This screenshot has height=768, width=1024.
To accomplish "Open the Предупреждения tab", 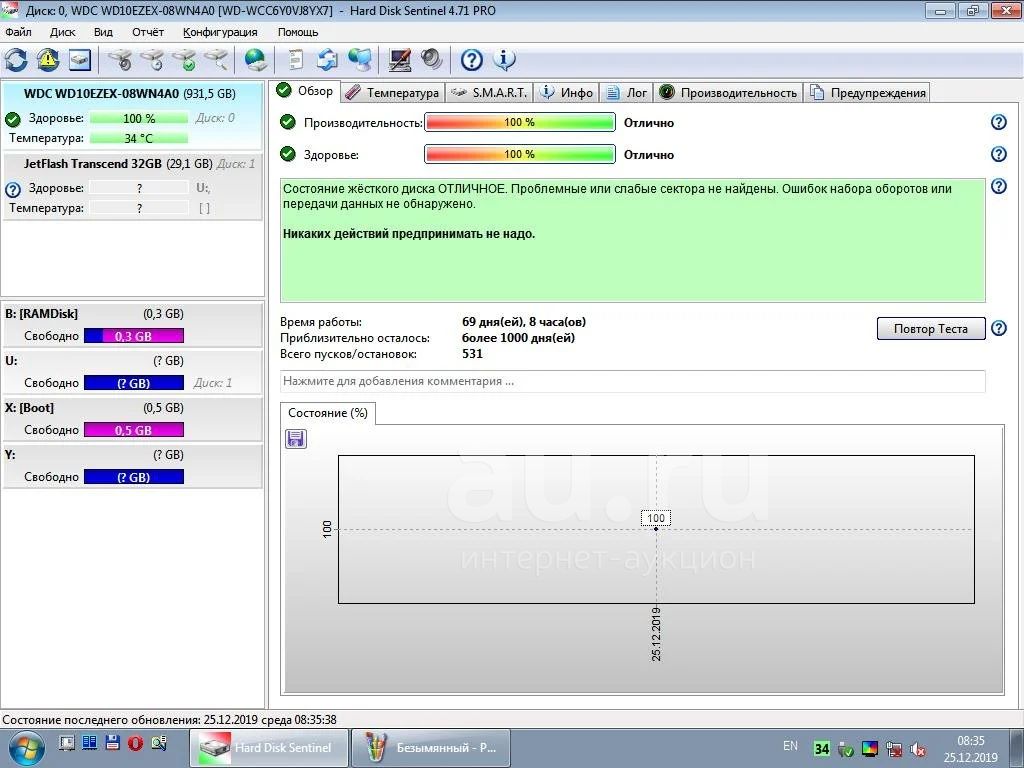I will (868, 93).
